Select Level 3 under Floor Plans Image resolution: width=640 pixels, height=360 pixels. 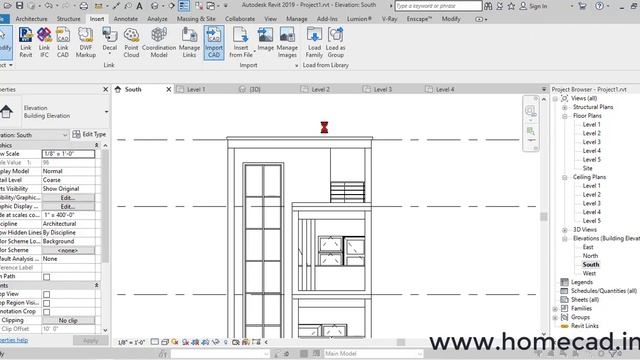pyautogui.click(x=591, y=142)
